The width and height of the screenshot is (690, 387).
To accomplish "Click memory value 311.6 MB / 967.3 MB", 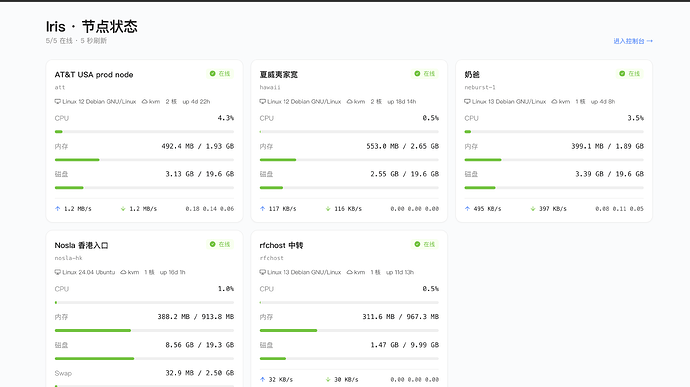I will click(400, 317).
